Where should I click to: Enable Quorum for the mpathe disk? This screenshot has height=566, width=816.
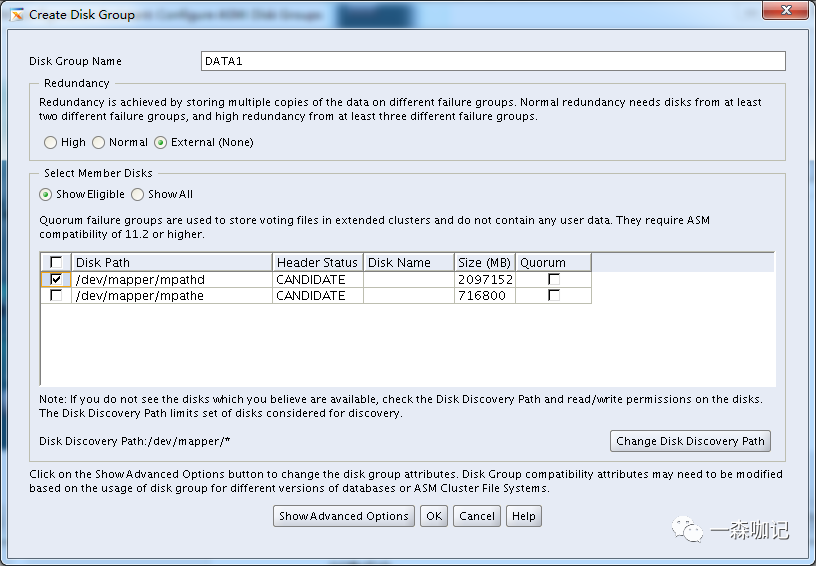(554, 295)
